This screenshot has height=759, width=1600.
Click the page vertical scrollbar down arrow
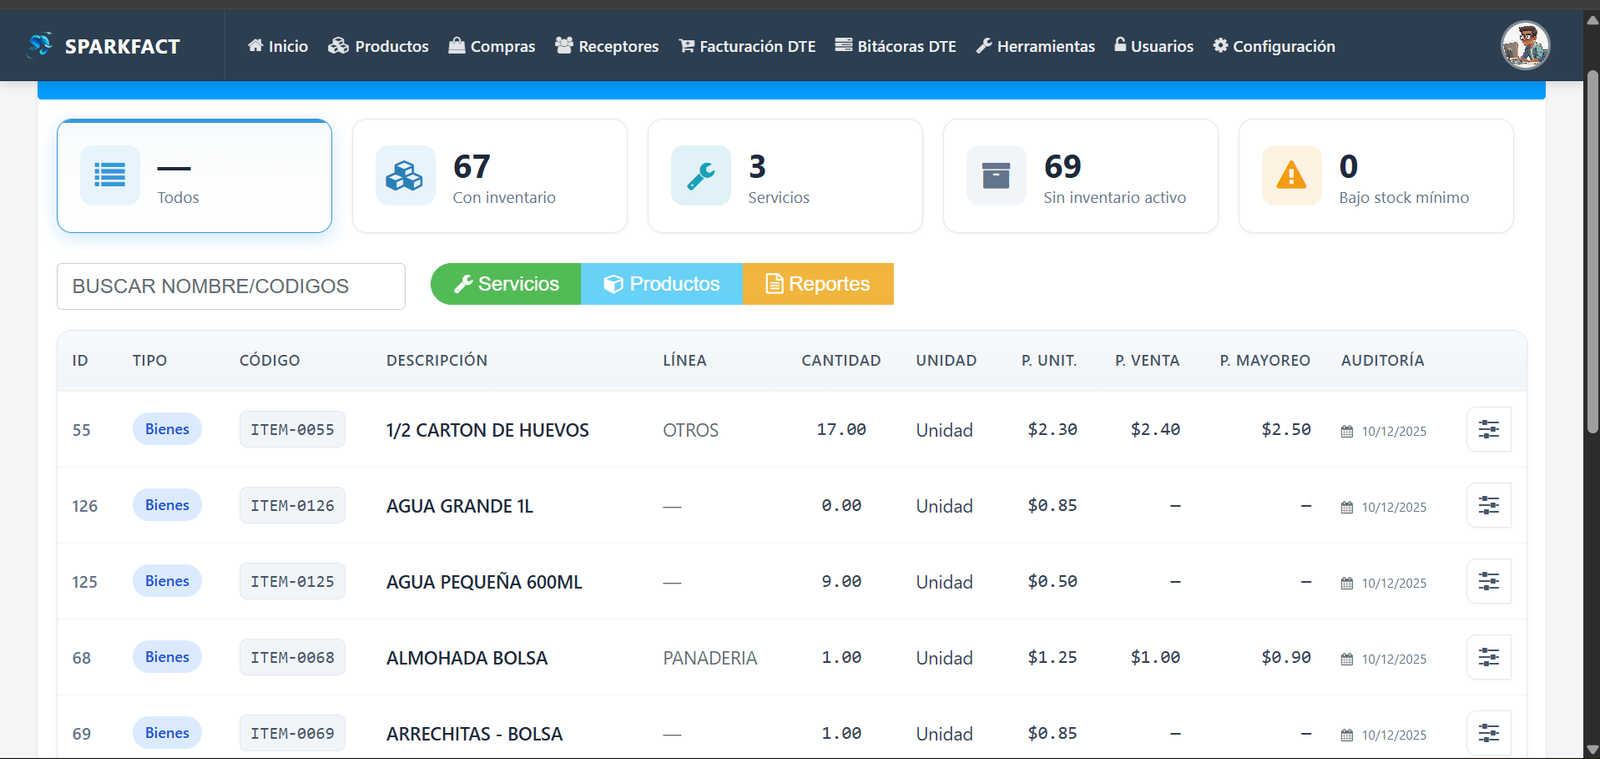click(x=1591, y=749)
